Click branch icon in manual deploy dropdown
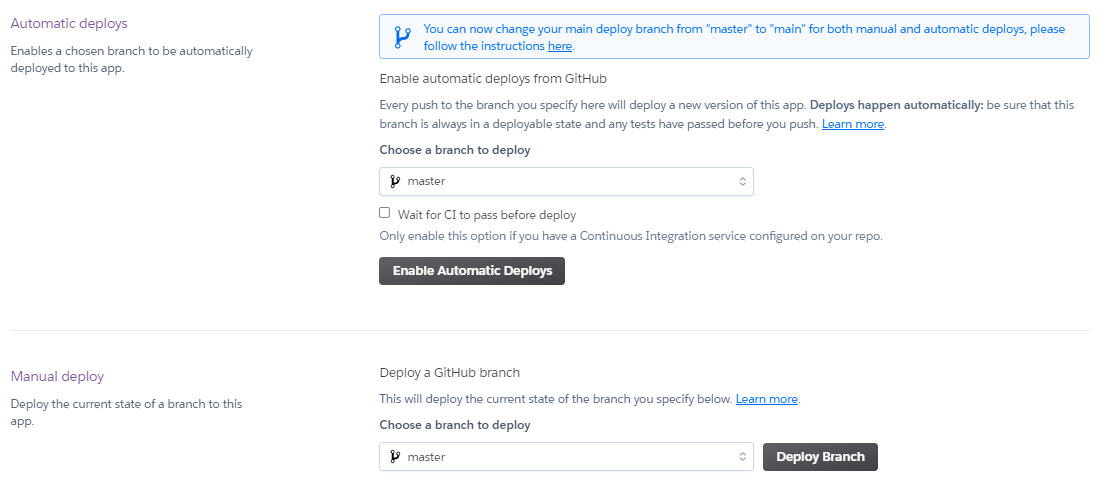The width and height of the screenshot is (1101, 489). [395, 457]
